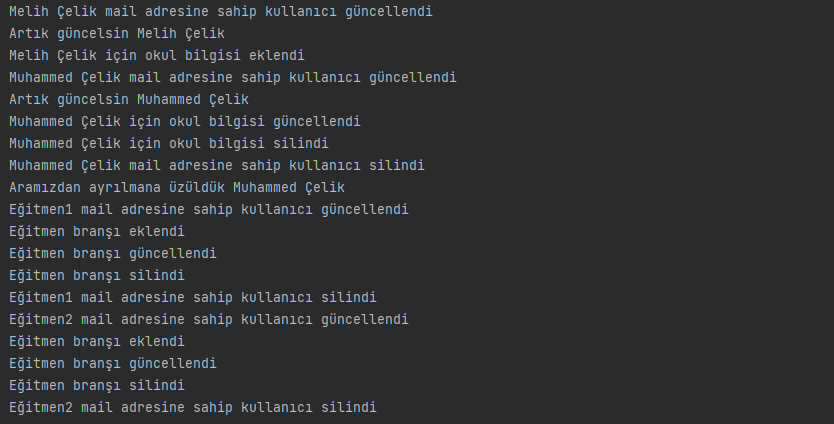Click 'Melih Çelik için okul bilgisi eklendi'
Image resolution: width=834 pixels, height=424 pixels.
pos(156,56)
